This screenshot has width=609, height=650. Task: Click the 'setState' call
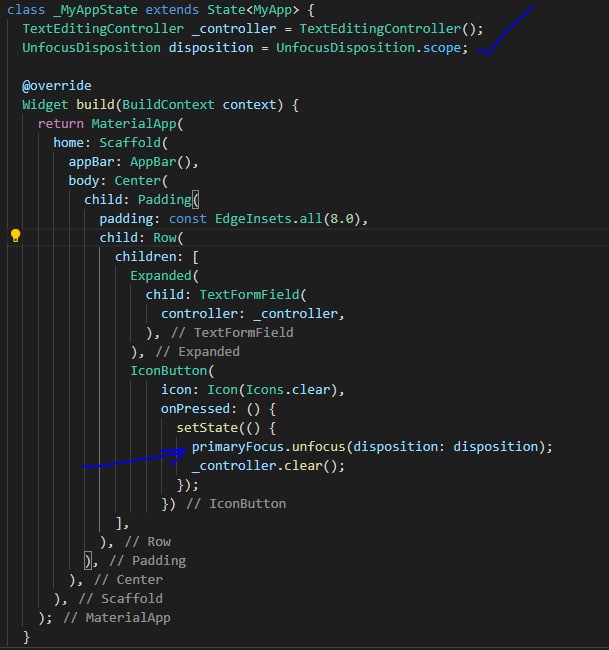(x=207, y=428)
